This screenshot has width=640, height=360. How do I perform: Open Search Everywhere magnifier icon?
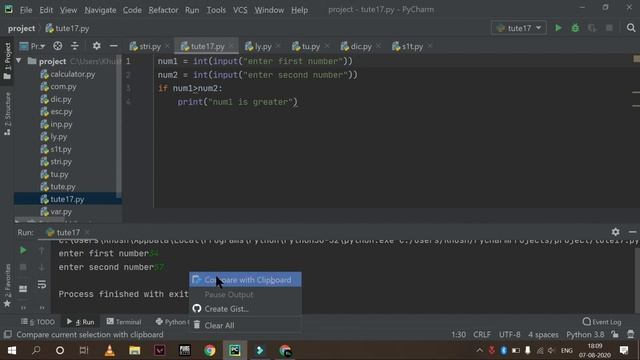631,28
